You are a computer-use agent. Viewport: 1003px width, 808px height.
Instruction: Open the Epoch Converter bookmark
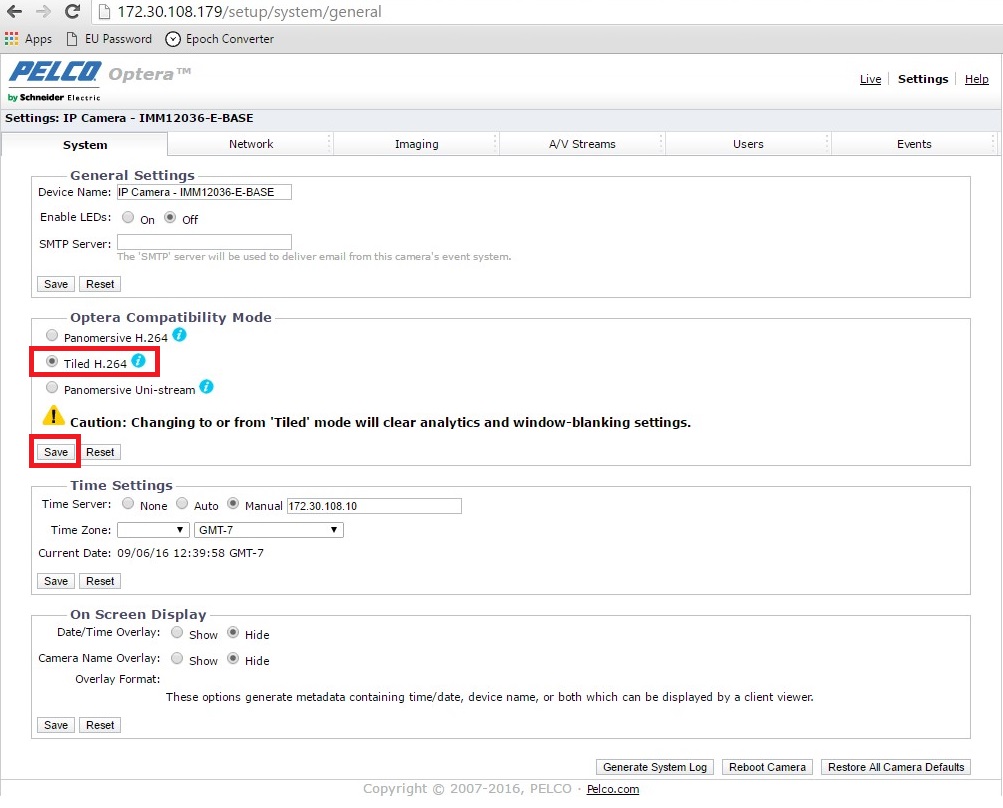(219, 39)
